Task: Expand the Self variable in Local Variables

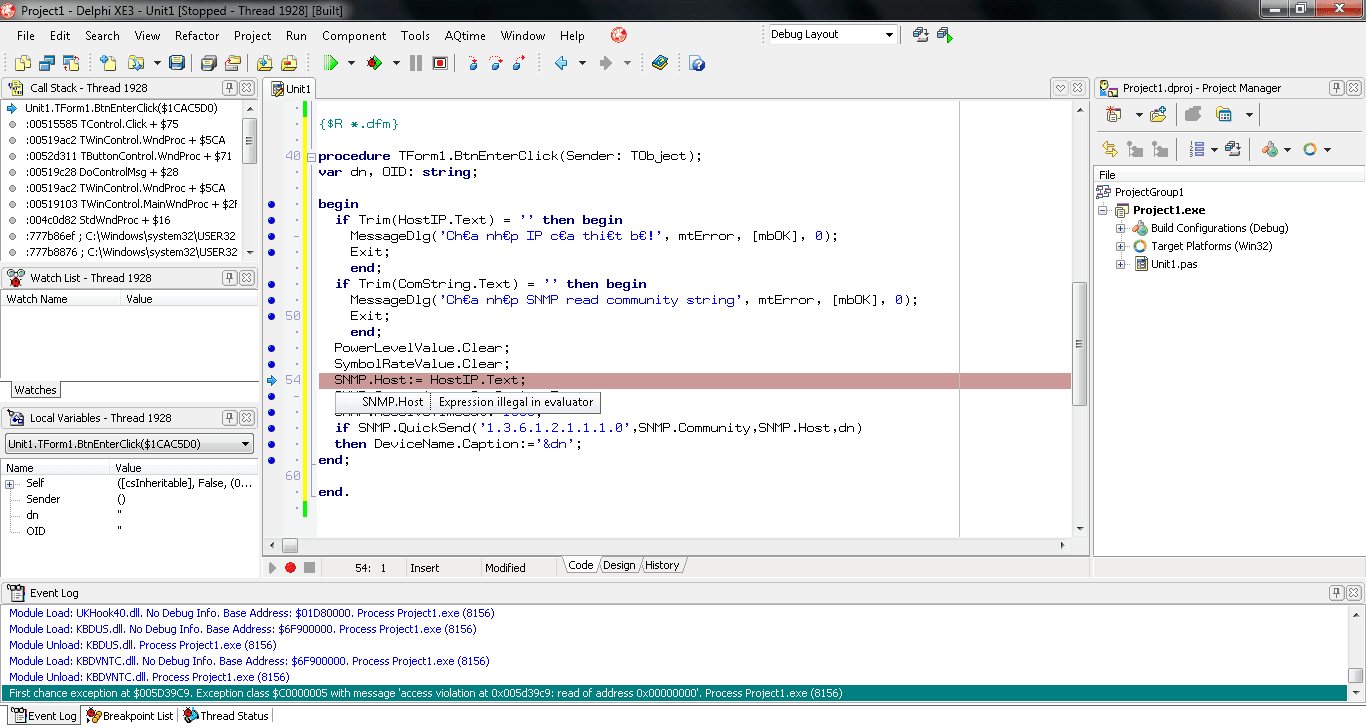Action: pyautogui.click(x=9, y=484)
